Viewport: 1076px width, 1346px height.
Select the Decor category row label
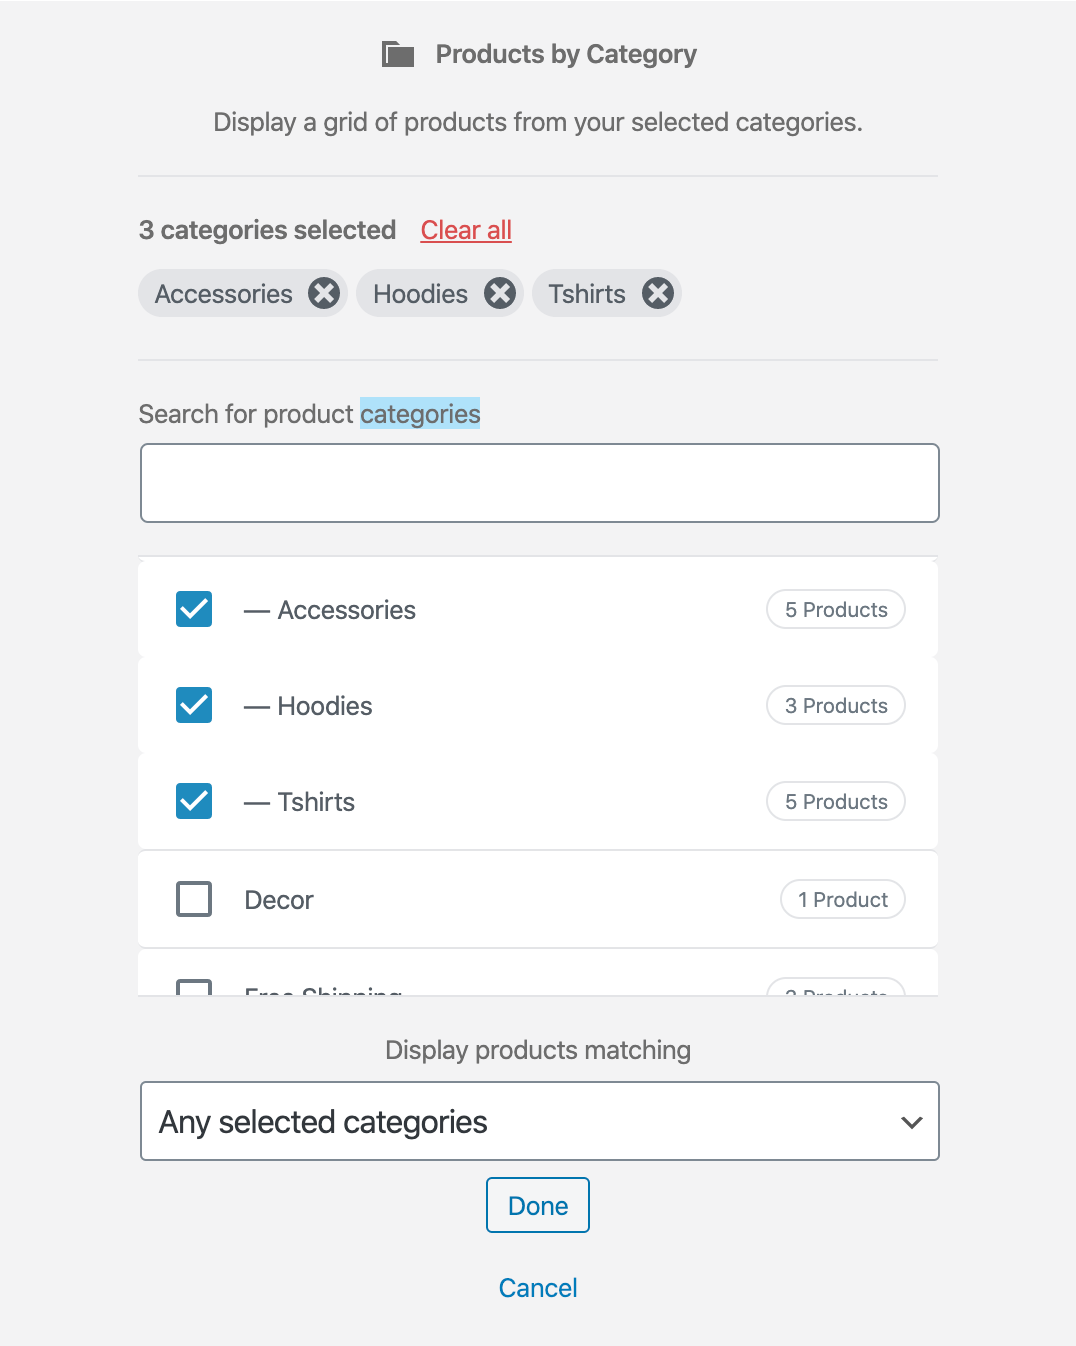[279, 900]
